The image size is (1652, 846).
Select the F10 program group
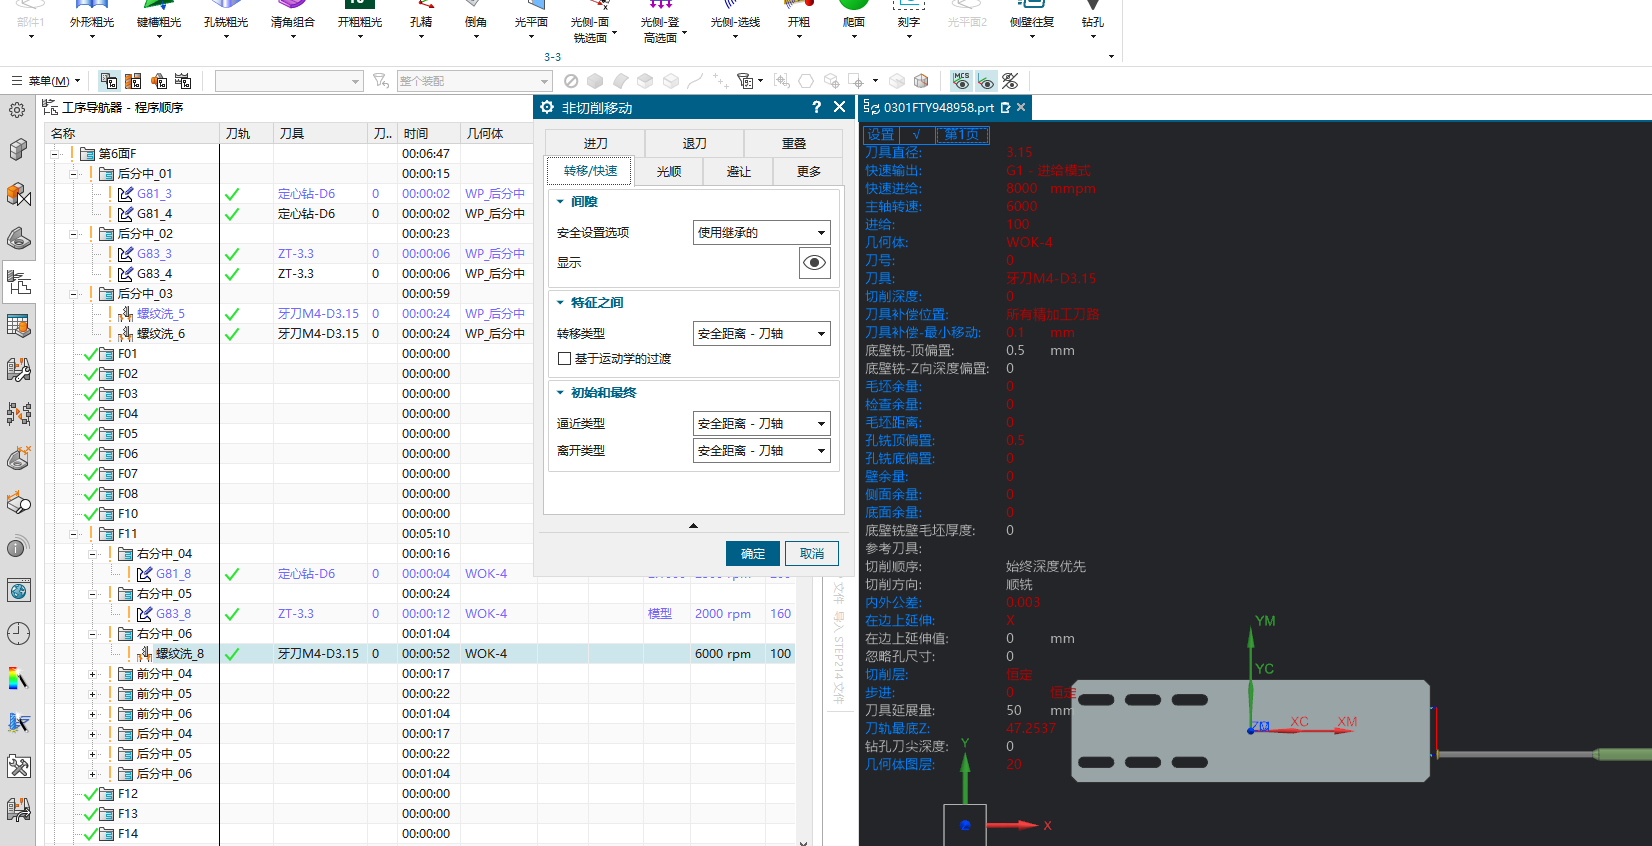point(128,514)
